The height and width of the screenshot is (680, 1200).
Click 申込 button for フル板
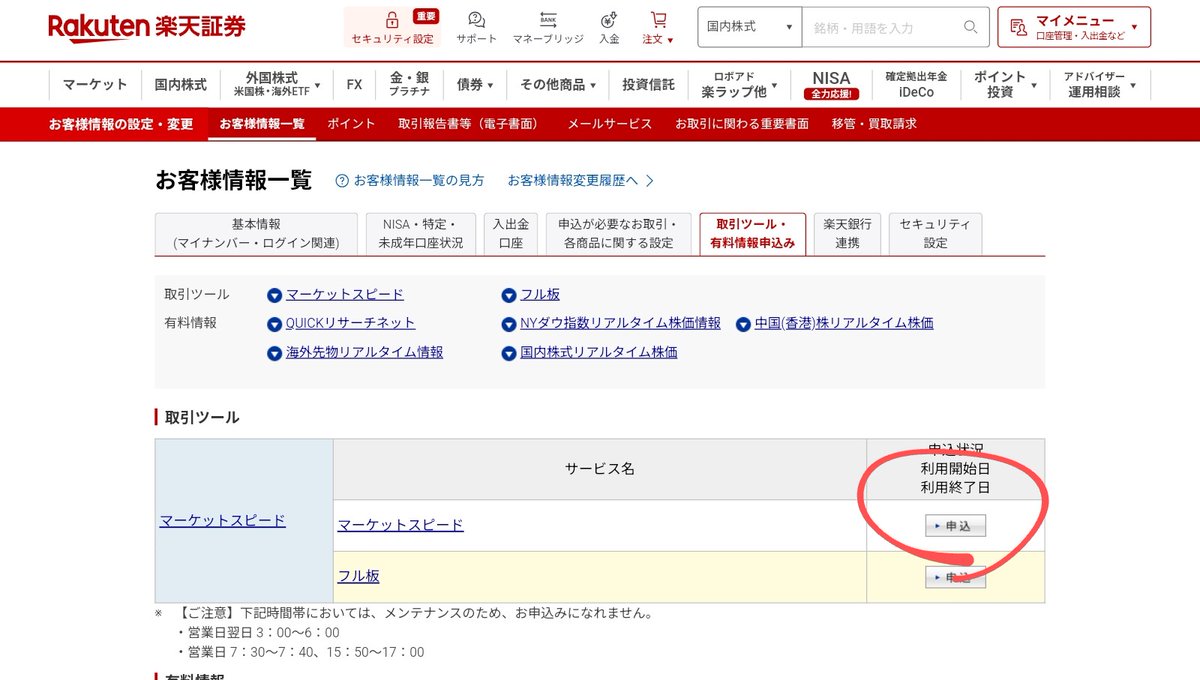pyautogui.click(x=955, y=577)
